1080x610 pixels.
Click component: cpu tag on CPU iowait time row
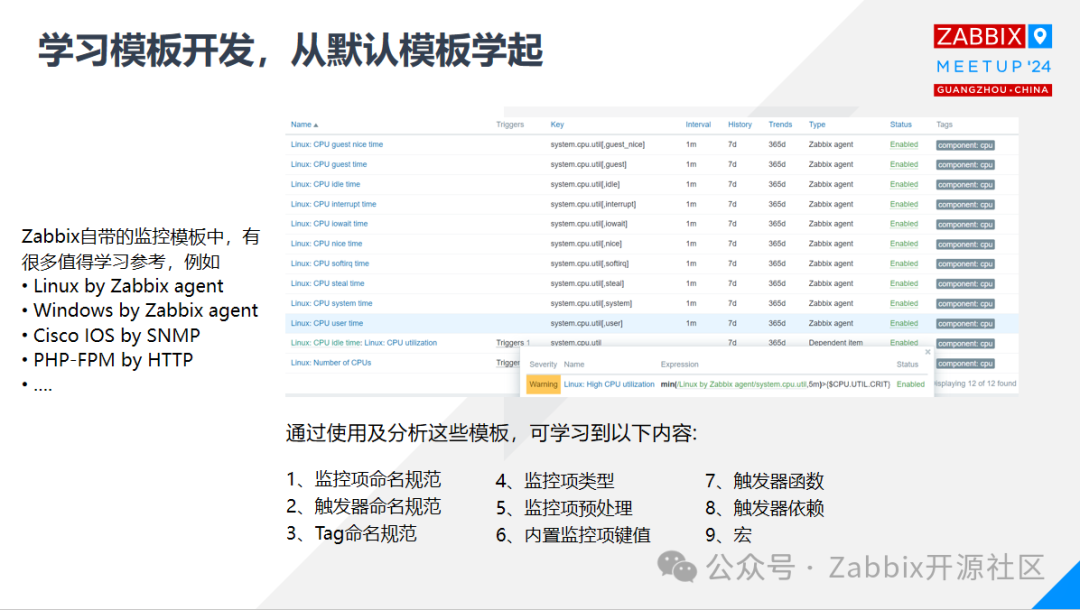point(965,224)
